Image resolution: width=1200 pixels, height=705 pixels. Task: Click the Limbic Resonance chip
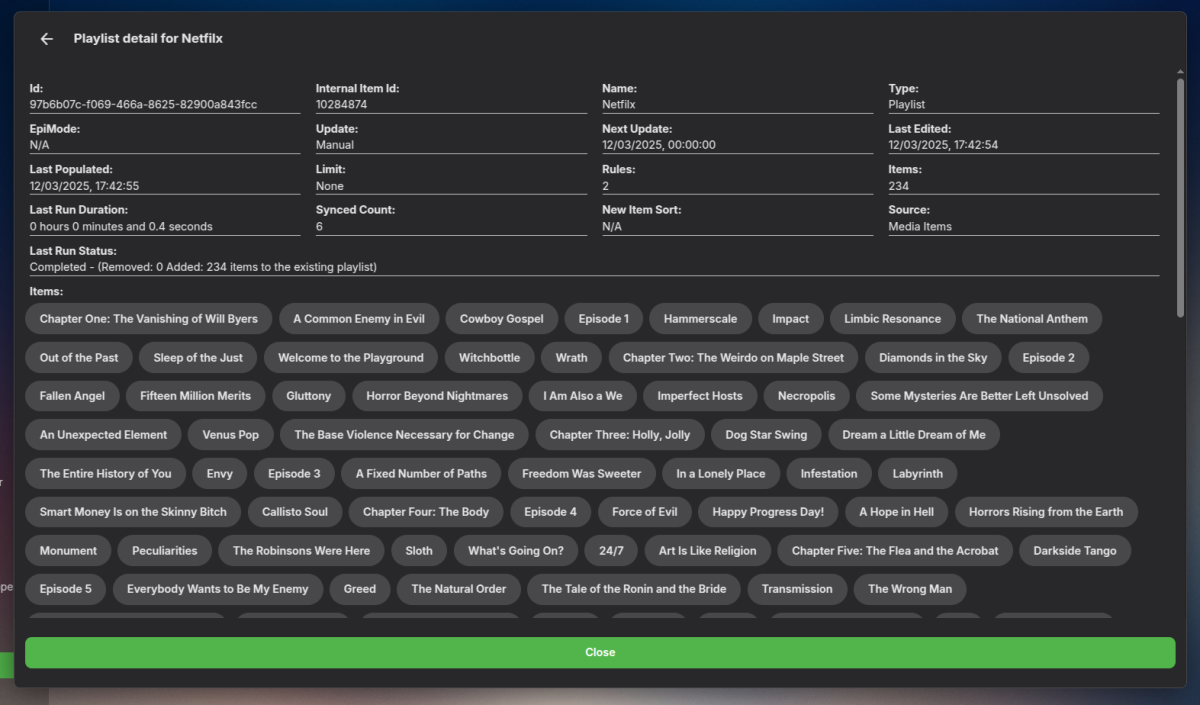point(892,318)
